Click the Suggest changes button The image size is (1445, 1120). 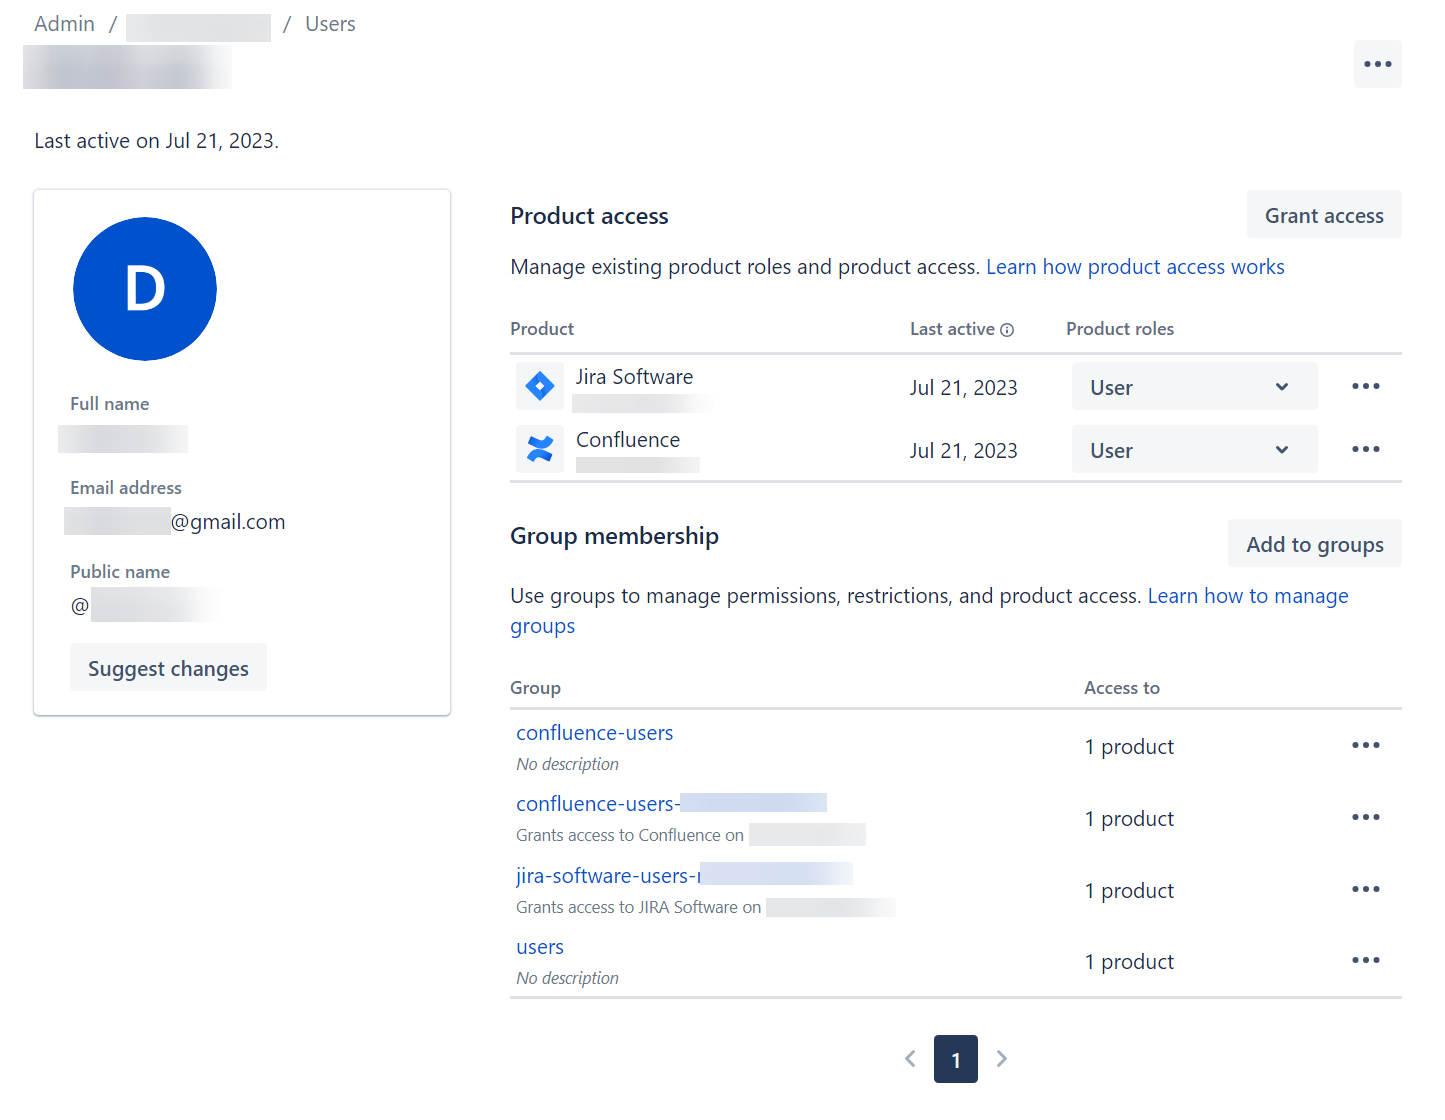(x=168, y=667)
